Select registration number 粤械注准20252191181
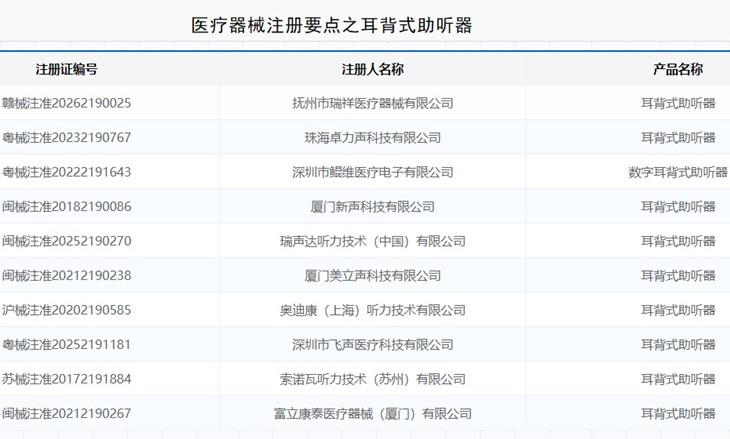The width and height of the screenshot is (730, 439). (x=67, y=344)
